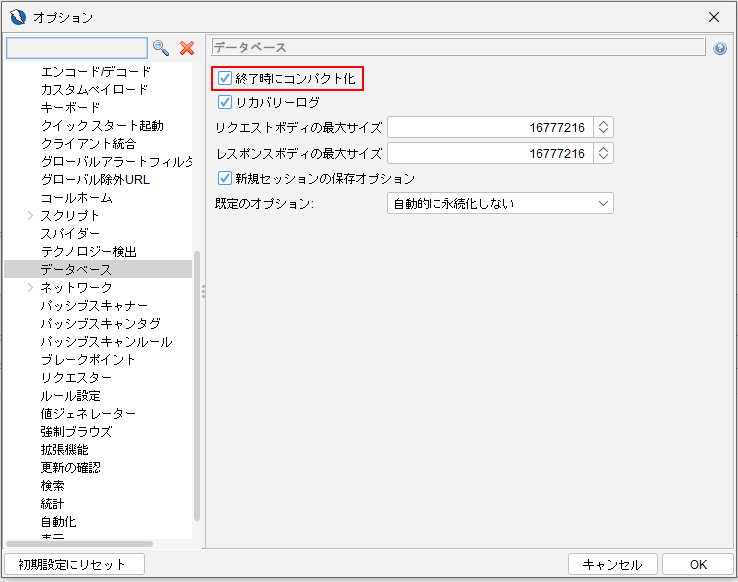Viewport: 738px width, 582px height.
Task: Select スクリプト item label
Action: pyautogui.click(x=70, y=215)
